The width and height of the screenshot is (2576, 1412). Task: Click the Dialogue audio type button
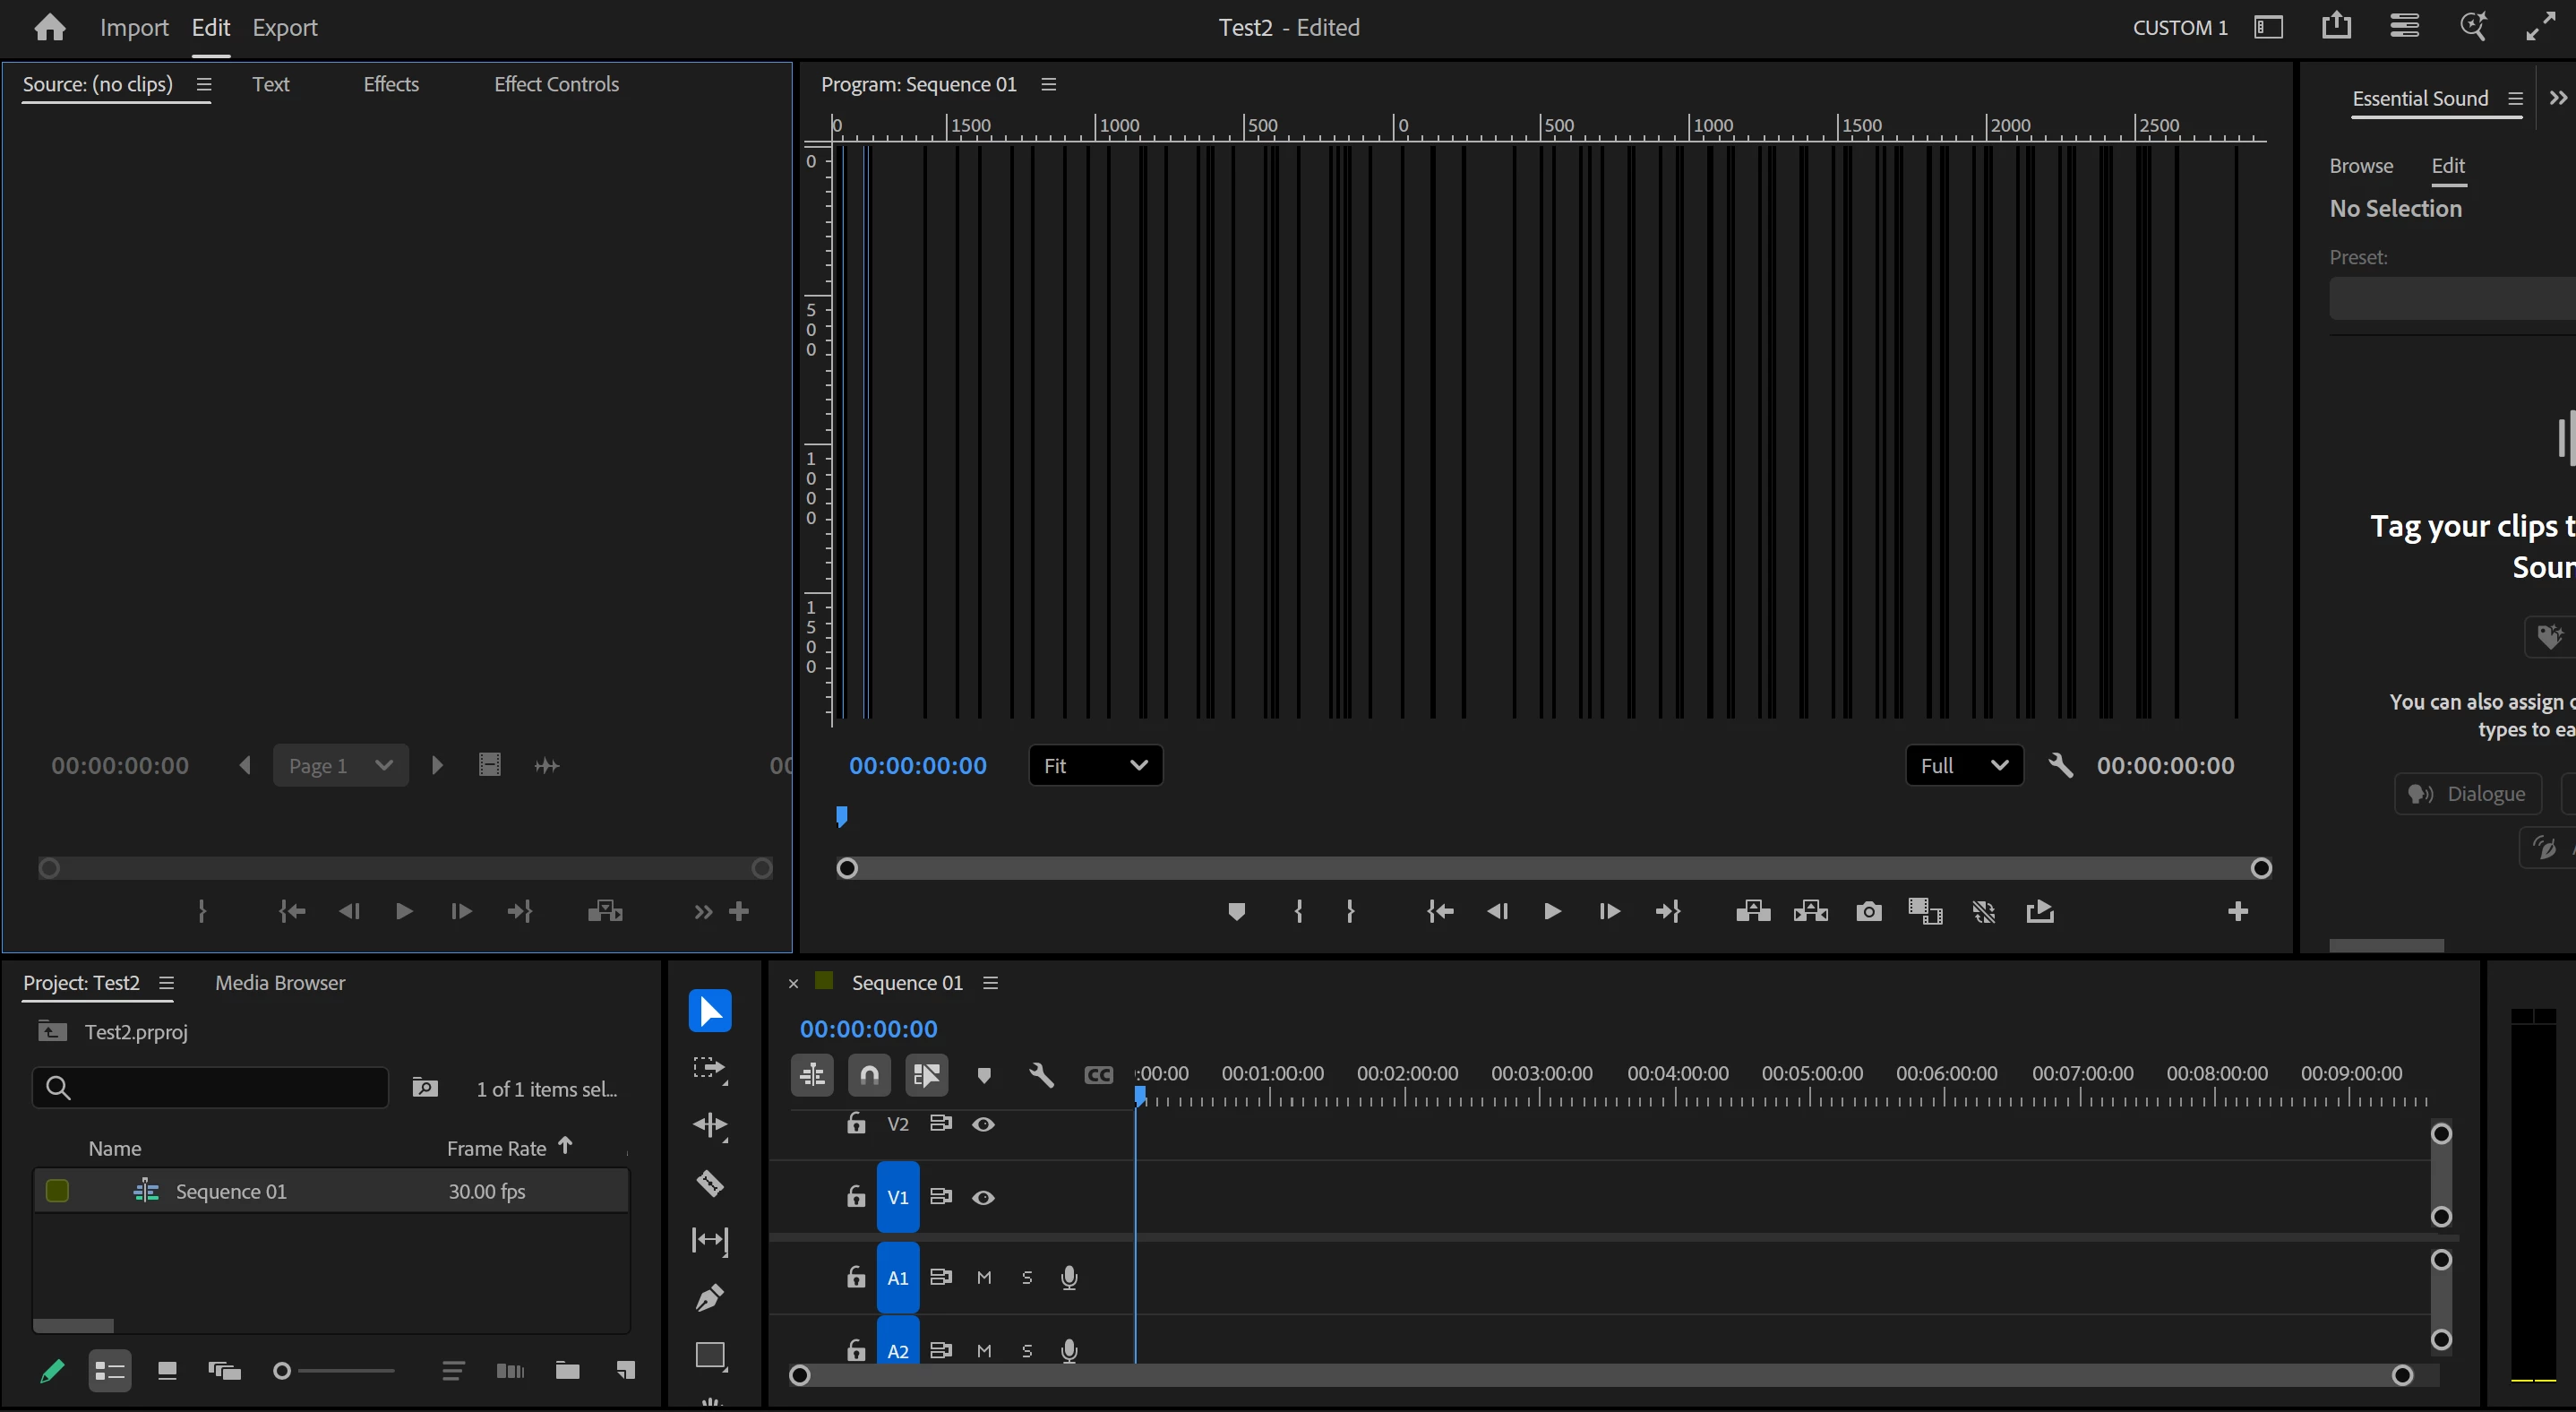[x=2467, y=794]
